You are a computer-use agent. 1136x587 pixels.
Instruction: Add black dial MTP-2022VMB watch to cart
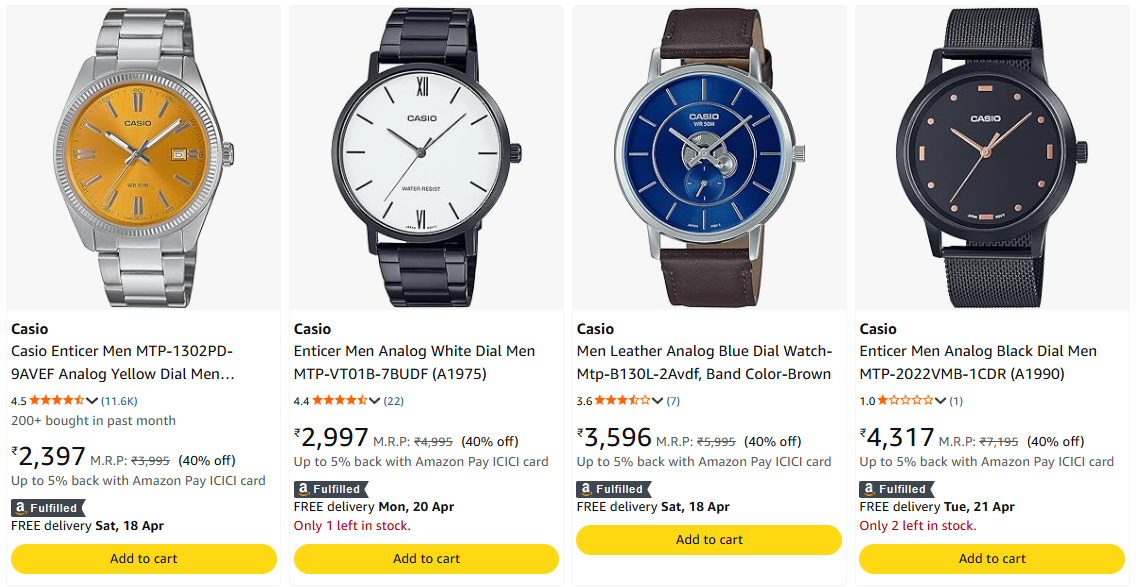click(x=993, y=559)
